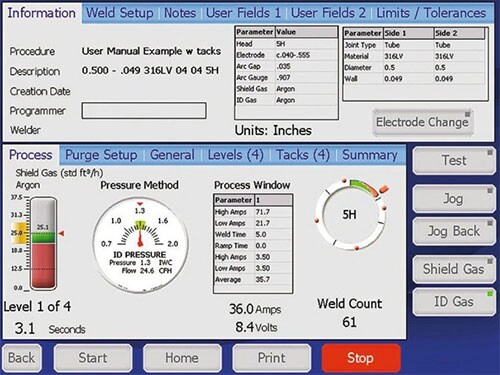The height and width of the screenshot is (375, 500).
Task: Select the User Fields 1 tab
Action: [243, 13]
